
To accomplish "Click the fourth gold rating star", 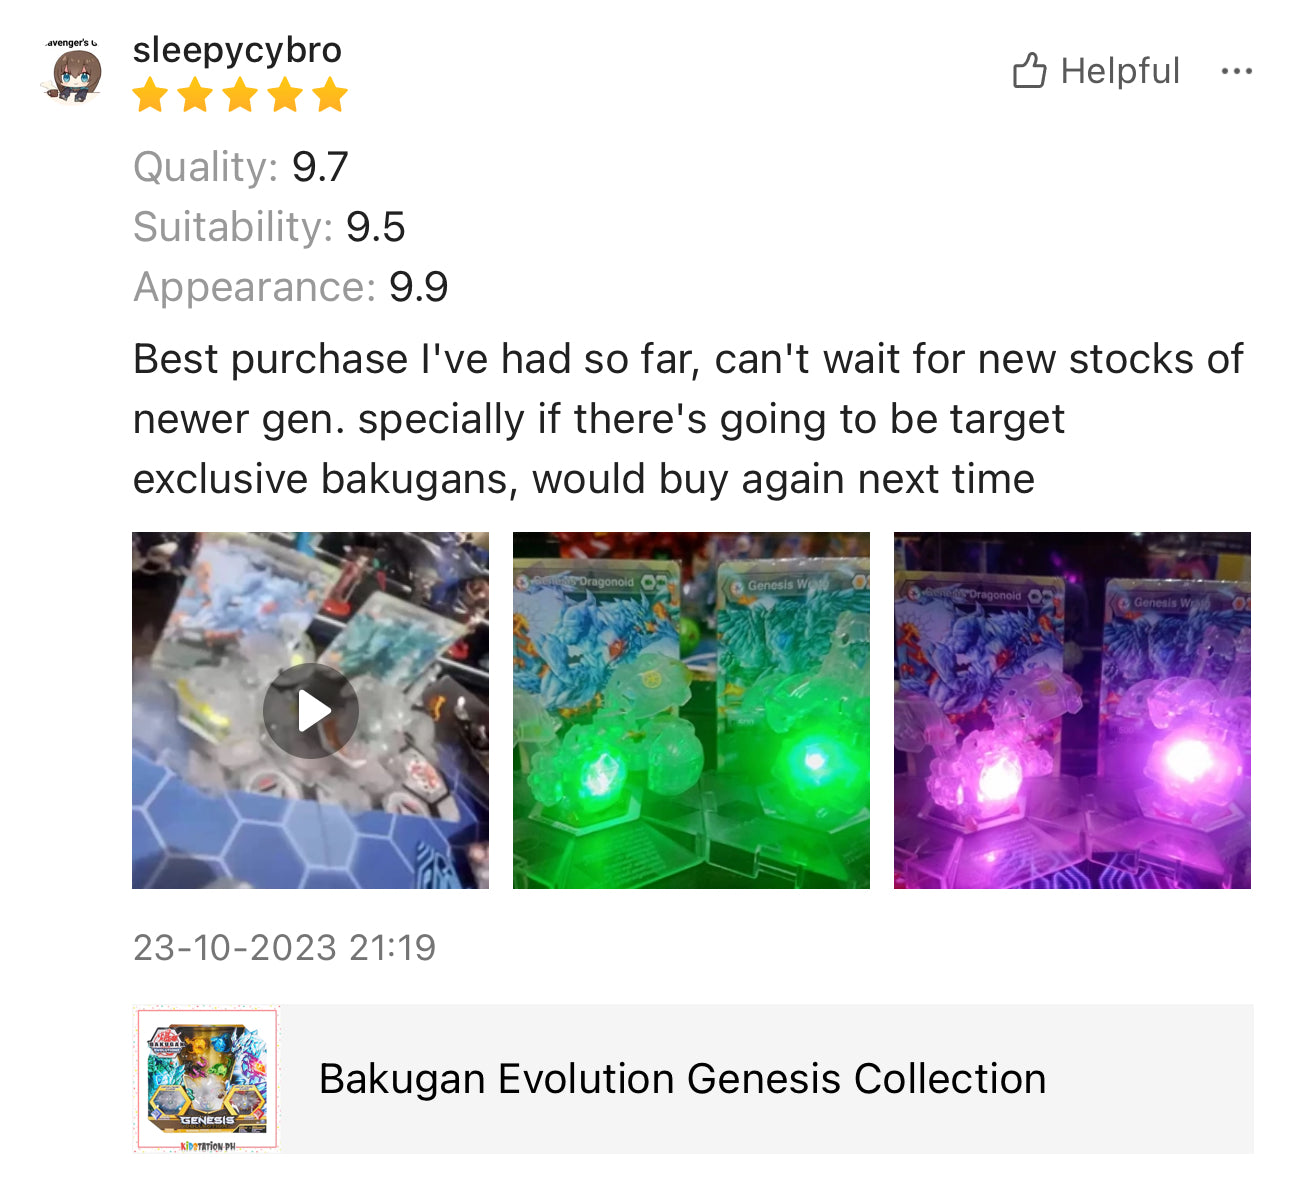I will (285, 96).
